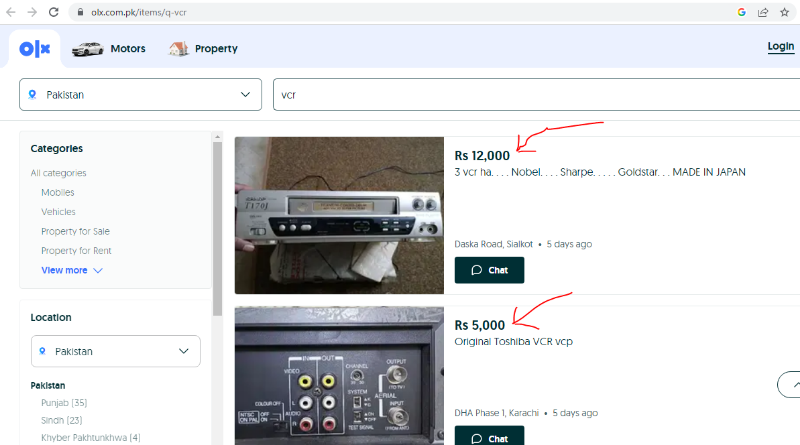Viewport: 800px width, 445px height.
Task: Open Property for Sale category
Action: [x=75, y=231]
